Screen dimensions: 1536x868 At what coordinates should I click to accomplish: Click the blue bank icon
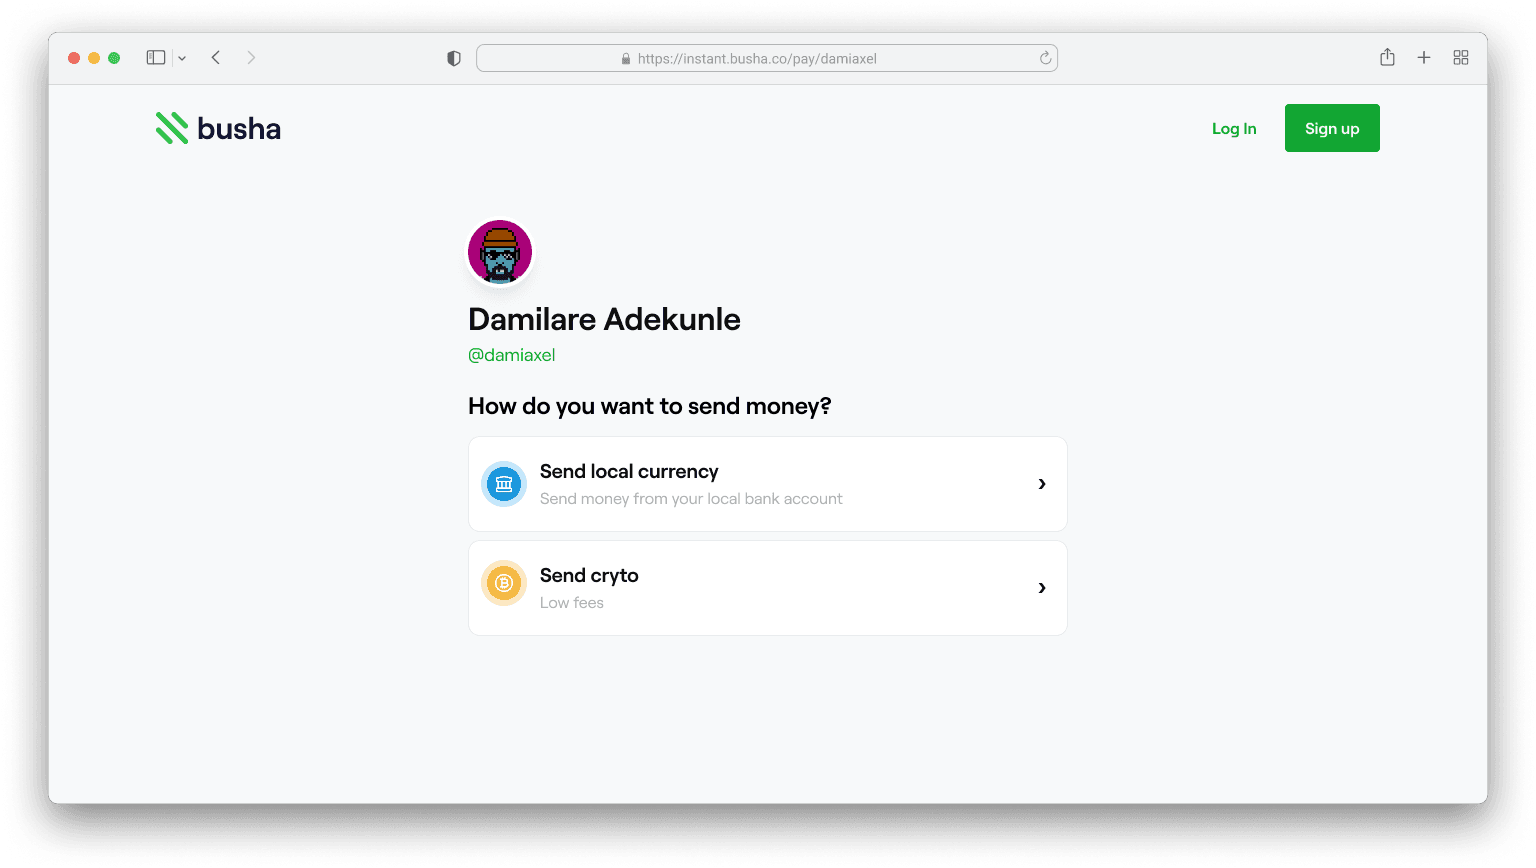point(504,484)
